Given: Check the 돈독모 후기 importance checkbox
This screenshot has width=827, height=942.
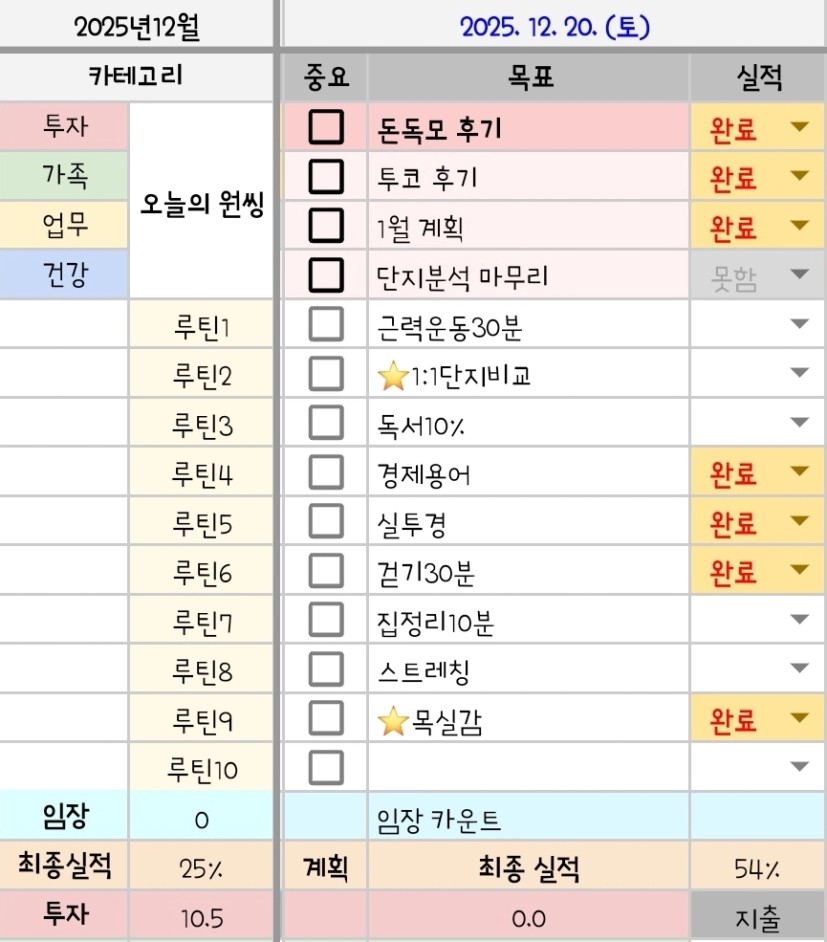Looking at the screenshot, I should 326,128.
